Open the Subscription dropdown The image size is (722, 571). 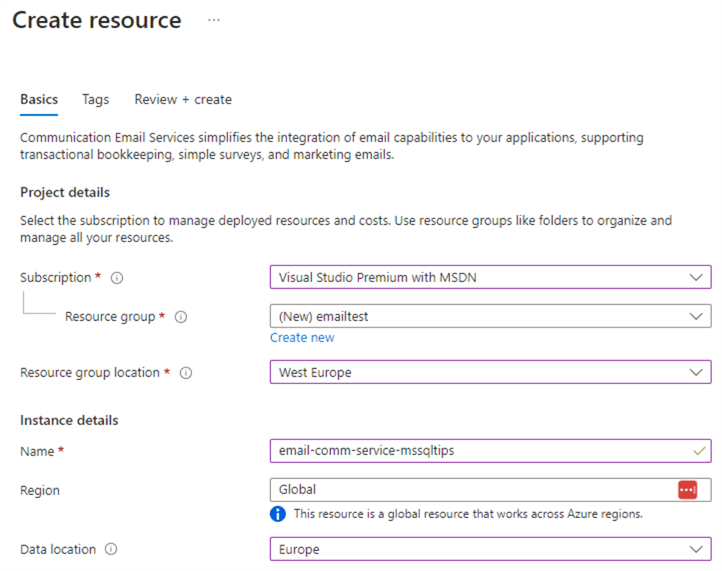[x=490, y=277]
